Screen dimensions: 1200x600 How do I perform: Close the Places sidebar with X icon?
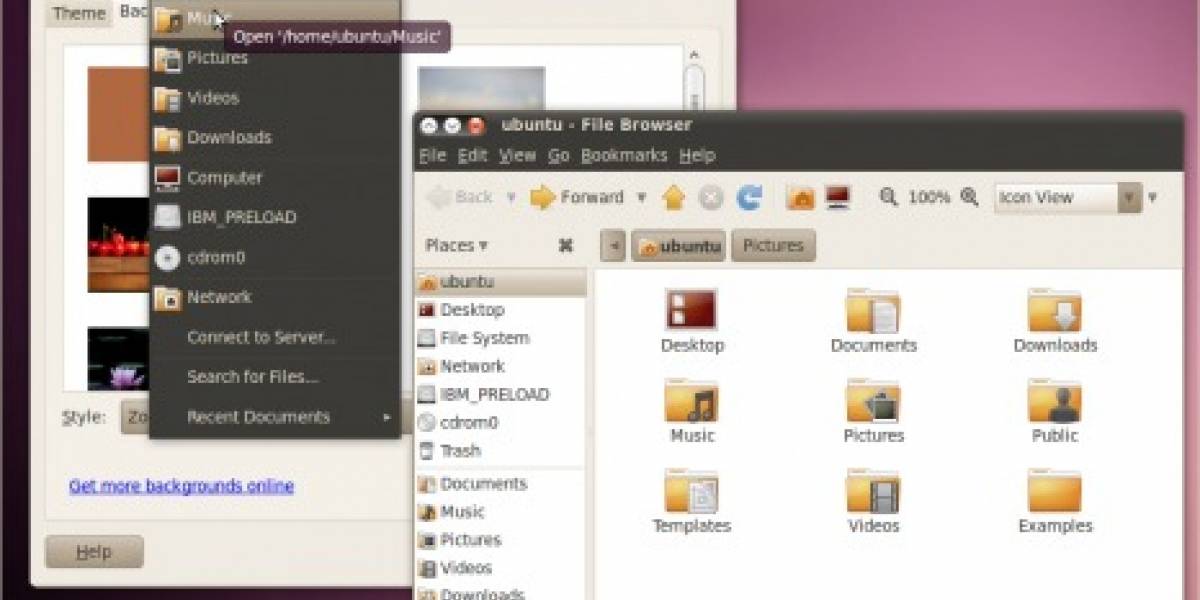click(565, 245)
